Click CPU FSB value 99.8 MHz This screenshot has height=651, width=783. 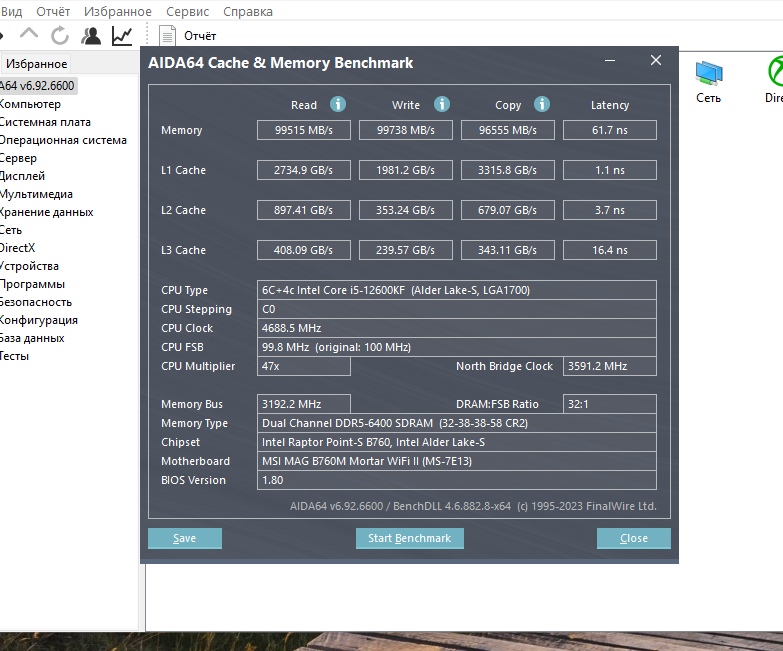coord(456,347)
